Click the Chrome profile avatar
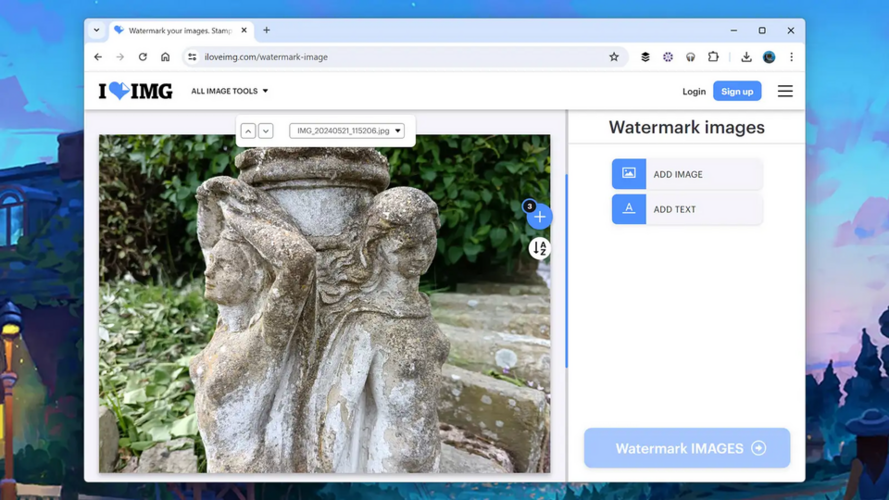The width and height of the screenshot is (889, 500). 769,57
